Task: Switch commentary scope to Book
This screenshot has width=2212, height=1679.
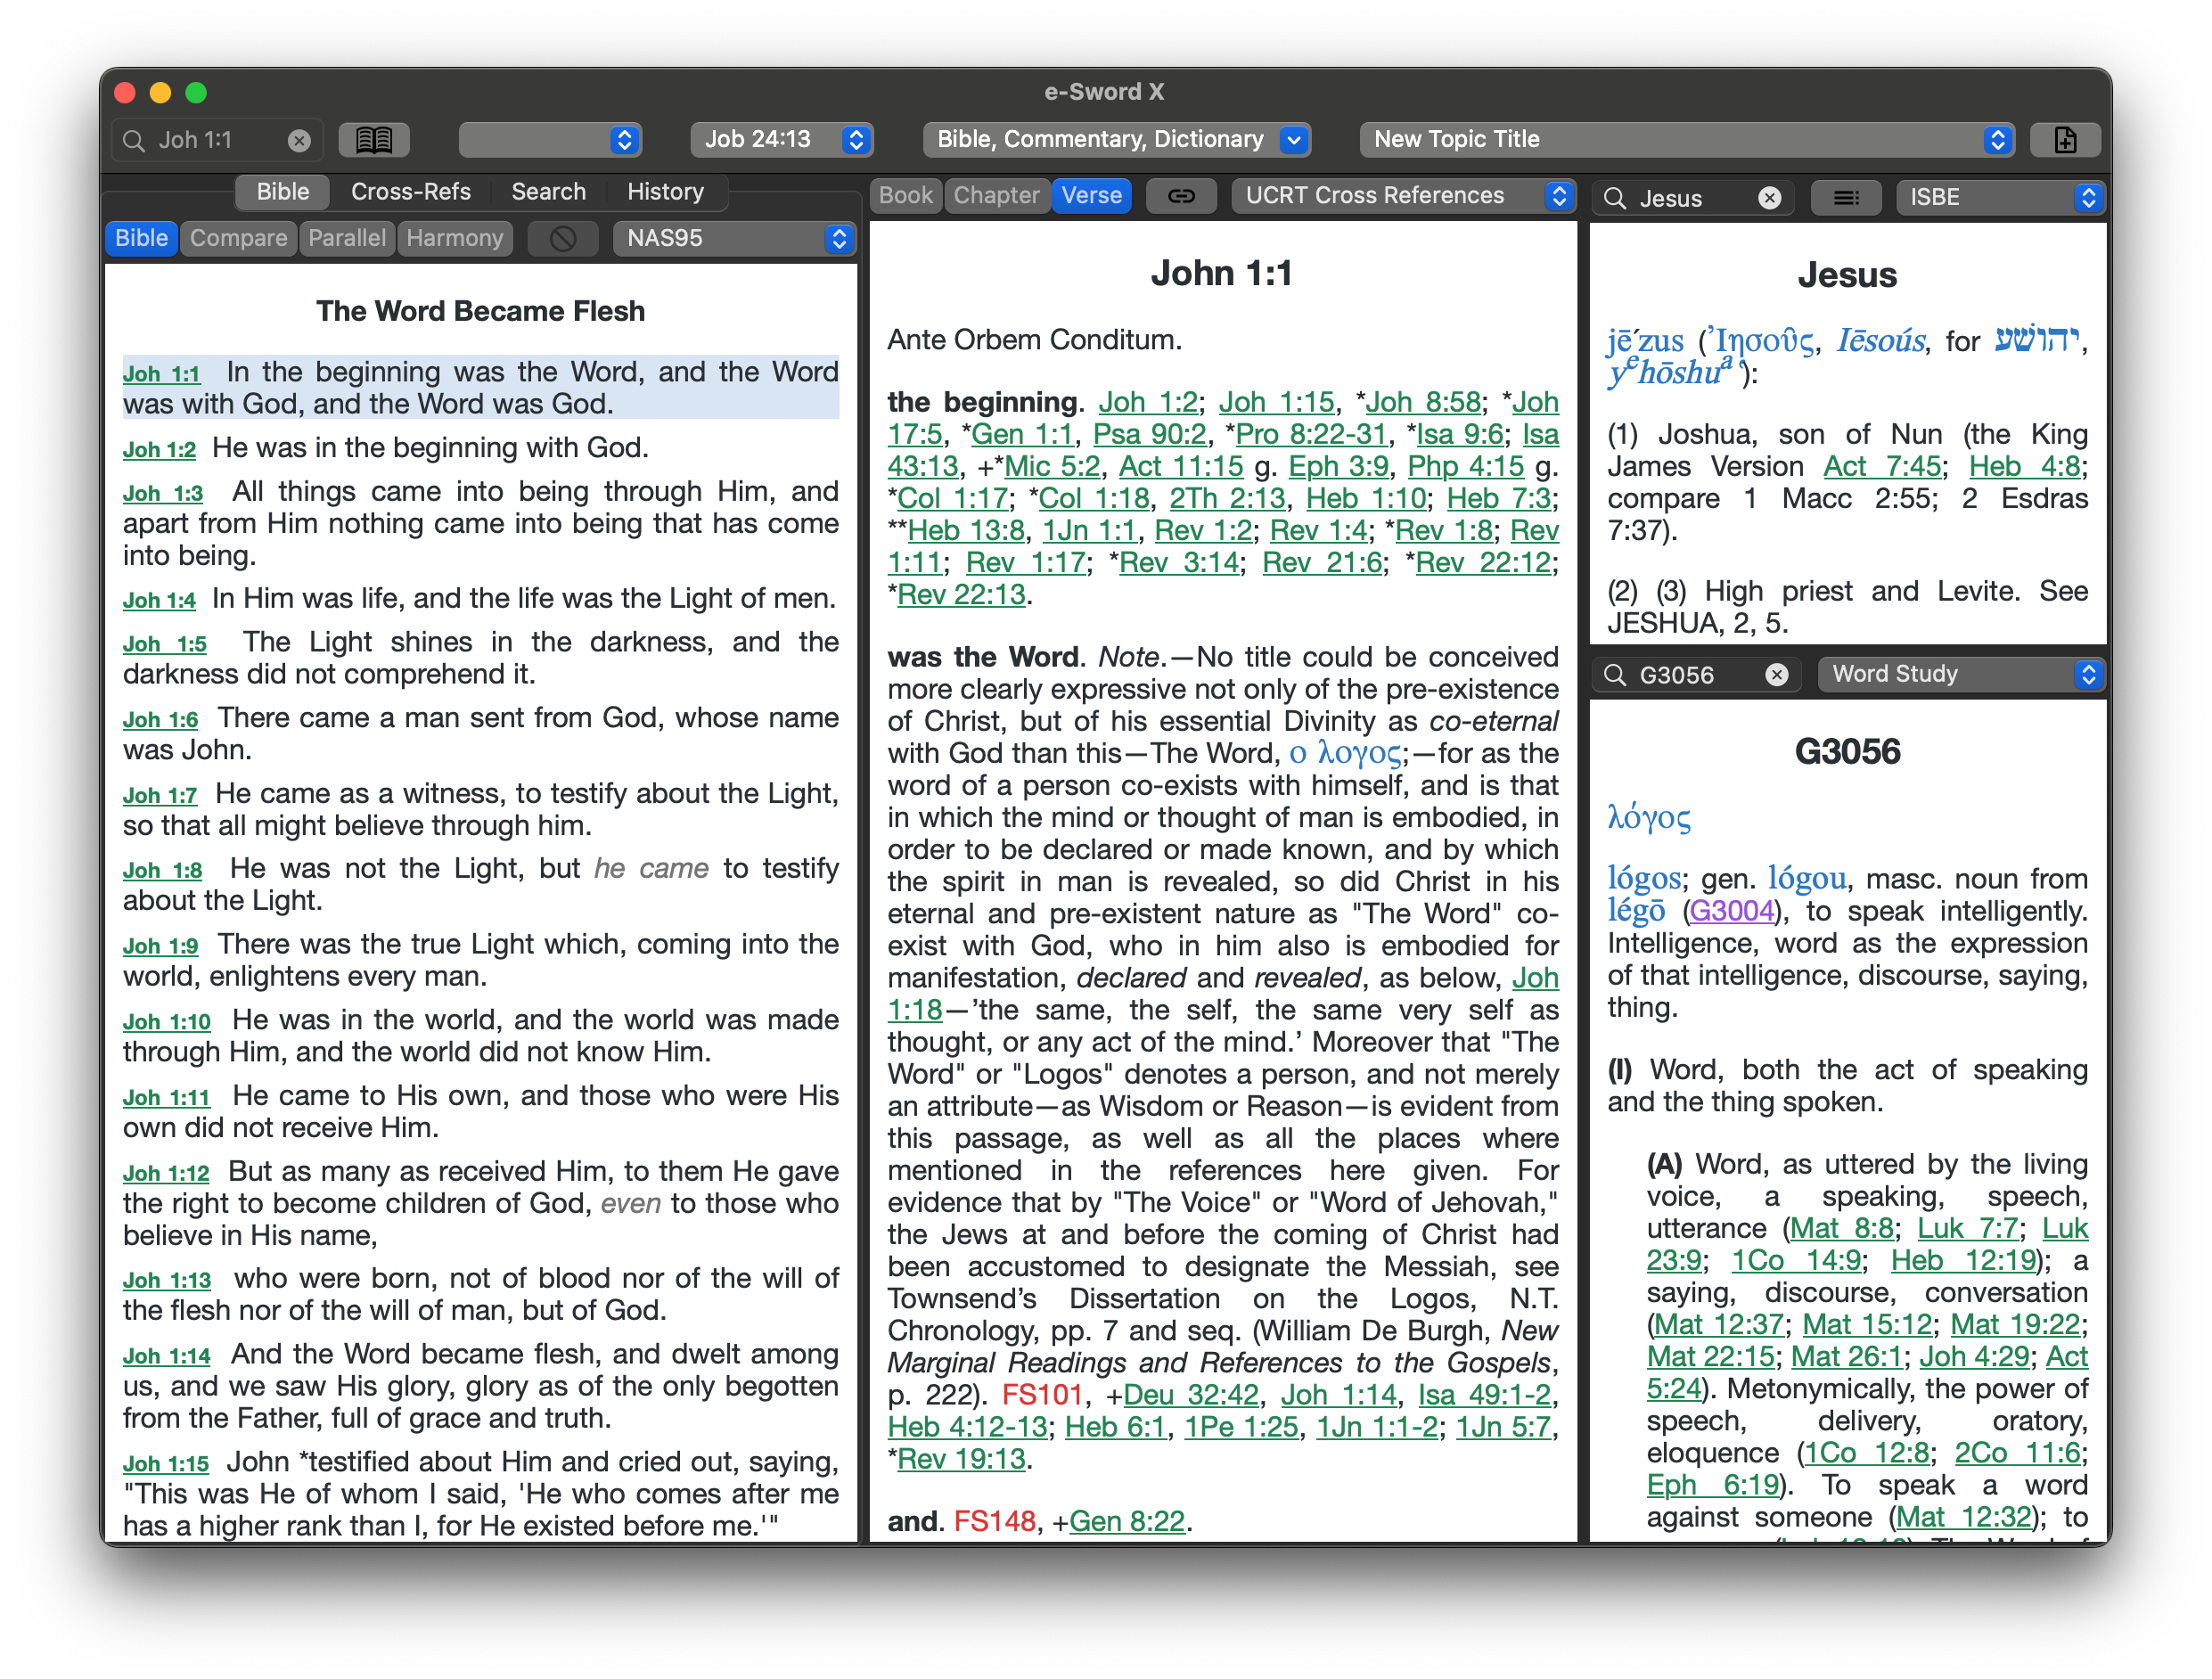Action: point(905,196)
